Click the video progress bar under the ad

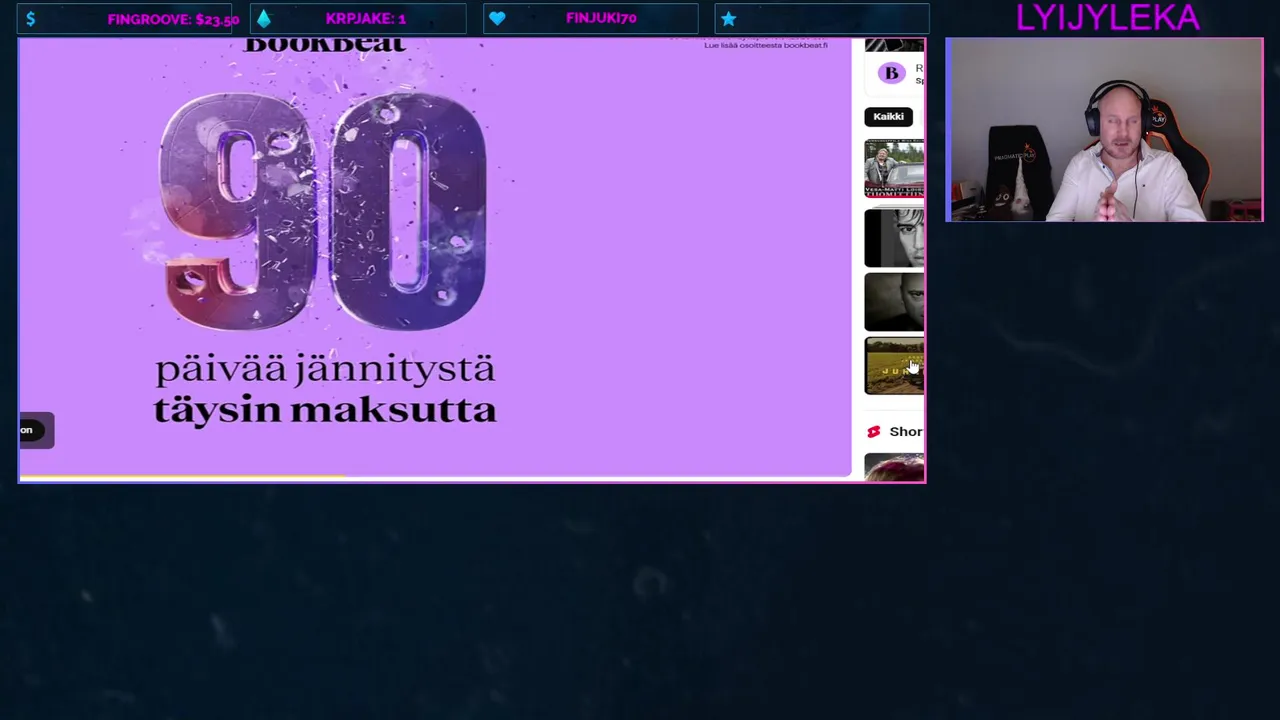[x=435, y=478]
